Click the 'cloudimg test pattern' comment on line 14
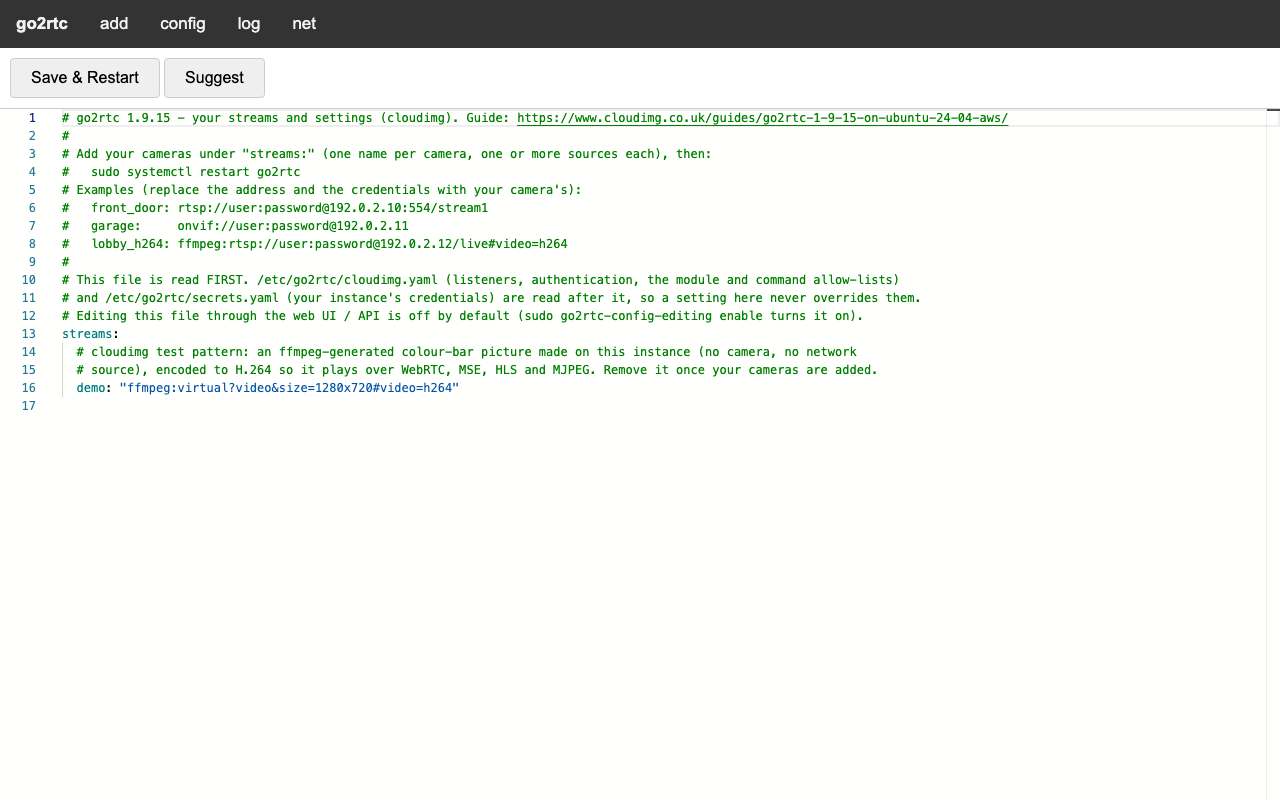Image resolution: width=1280 pixels, height=800 pixels. (466, 352)
